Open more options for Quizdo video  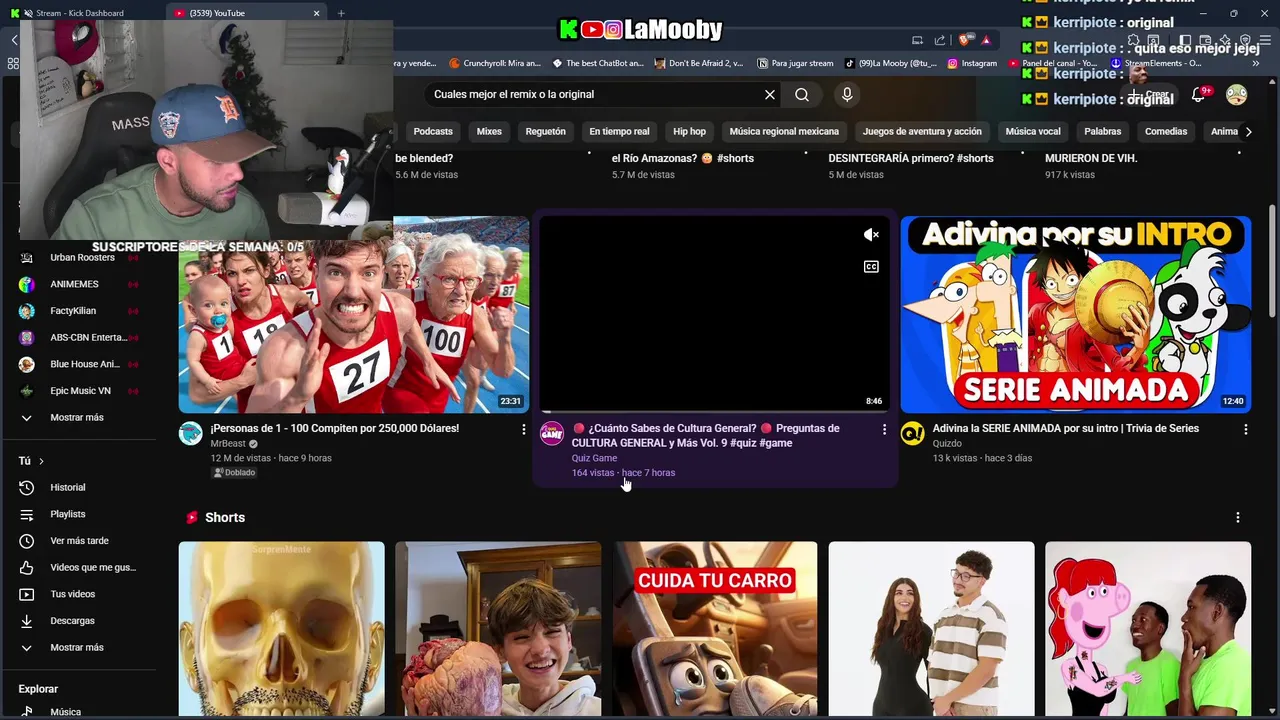tap(1245, 429)
